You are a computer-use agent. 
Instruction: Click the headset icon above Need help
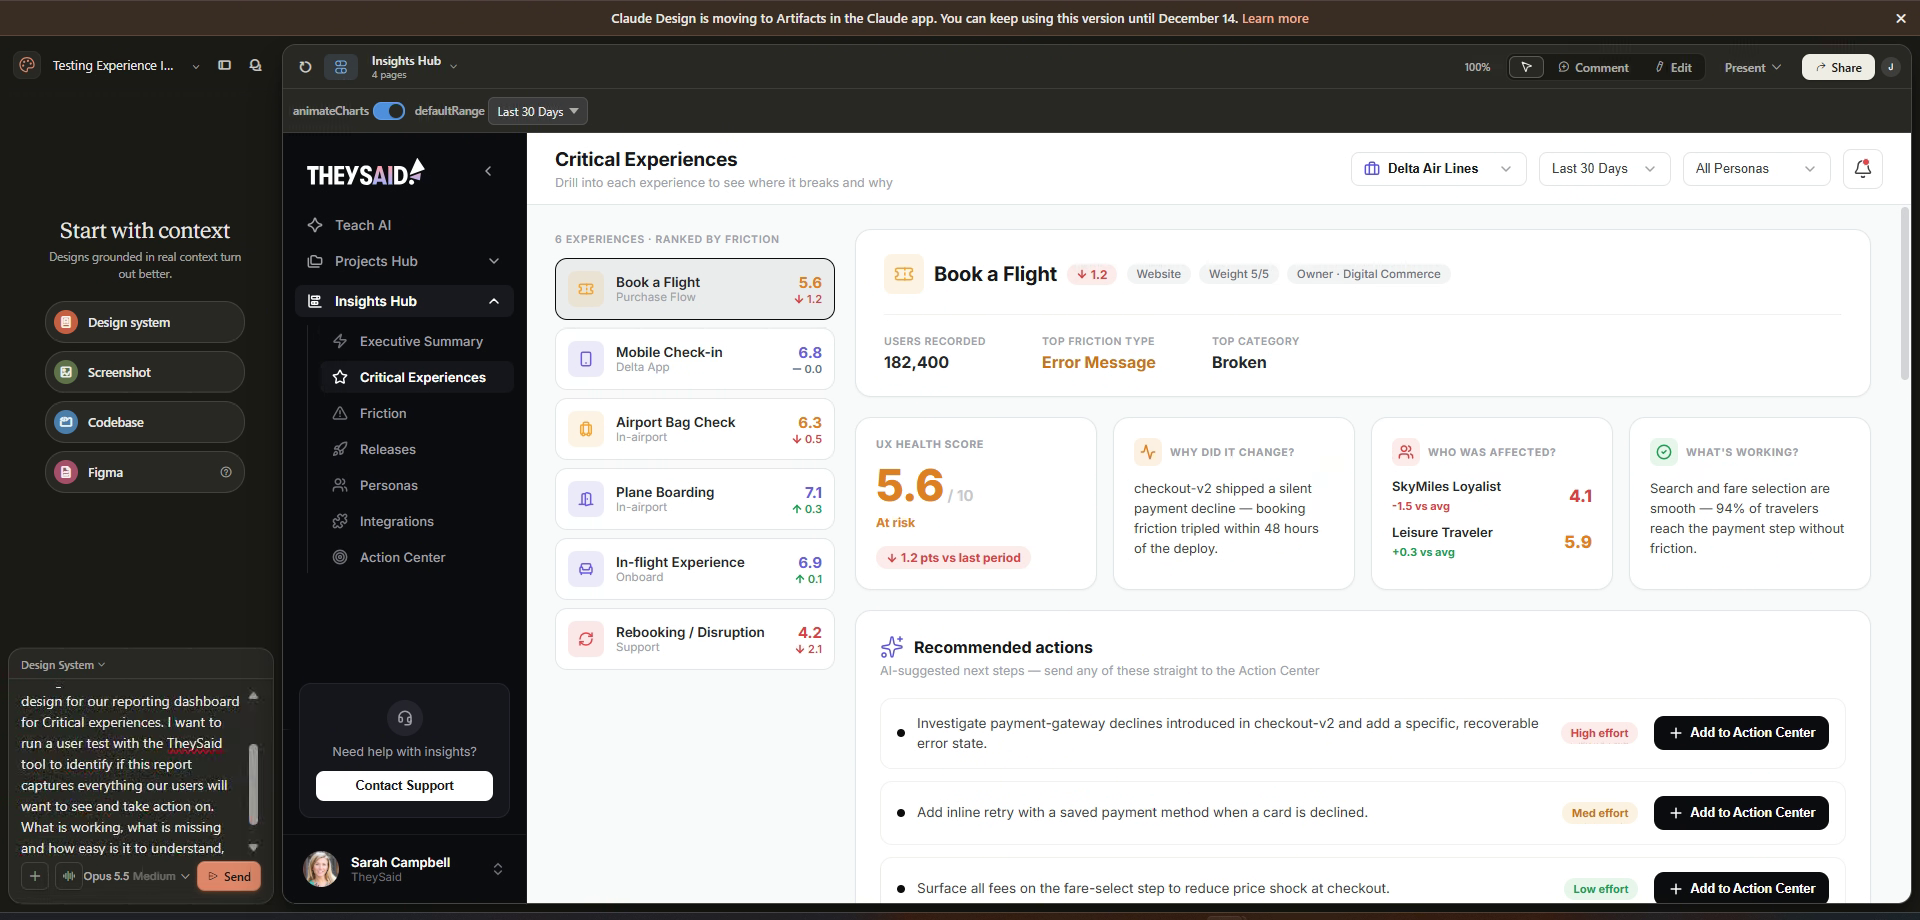tap(405, 718)
